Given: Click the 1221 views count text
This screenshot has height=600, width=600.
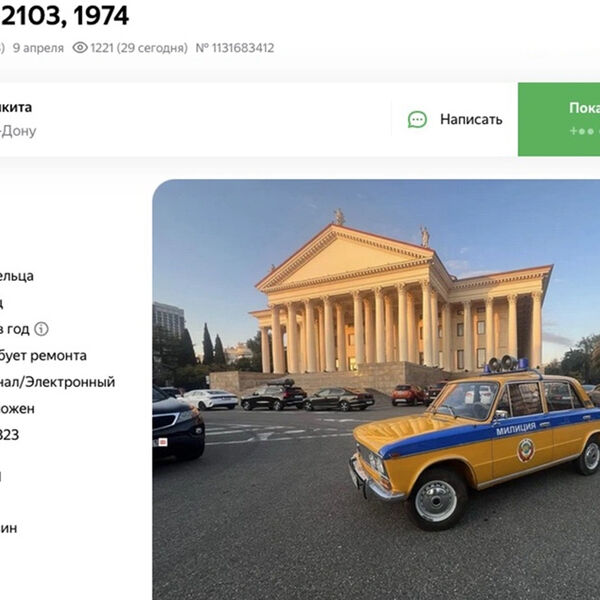Looking at the screenshot, I should tap(139, 48).
